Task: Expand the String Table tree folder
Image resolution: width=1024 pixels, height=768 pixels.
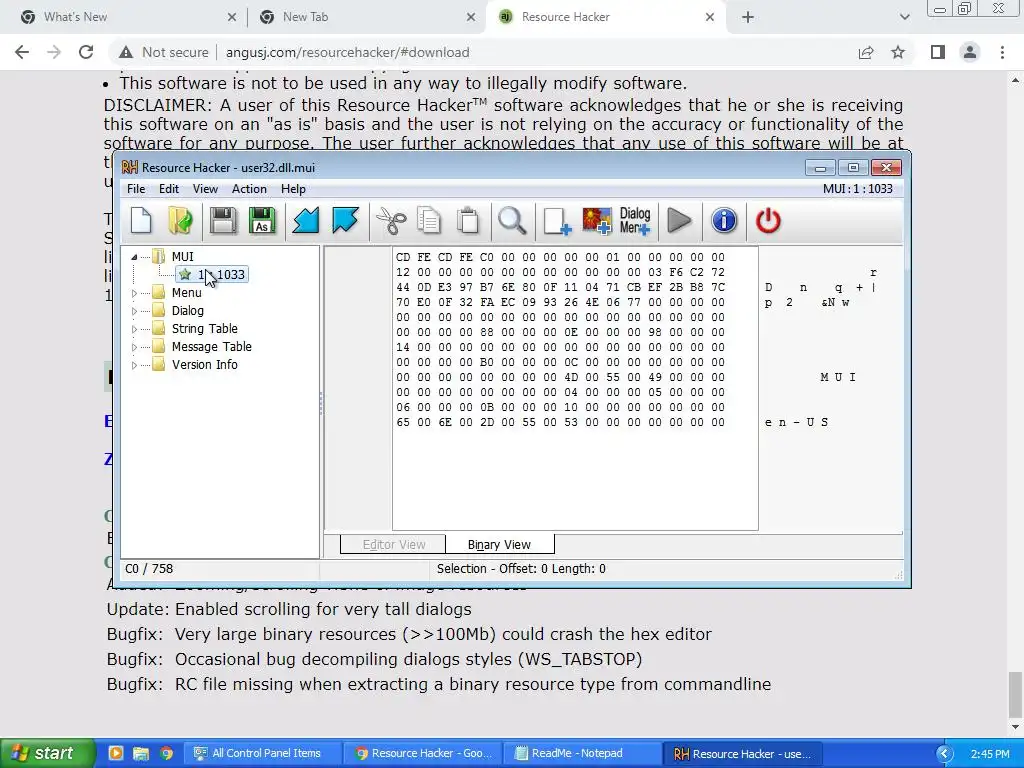Action: coord(135,329)
